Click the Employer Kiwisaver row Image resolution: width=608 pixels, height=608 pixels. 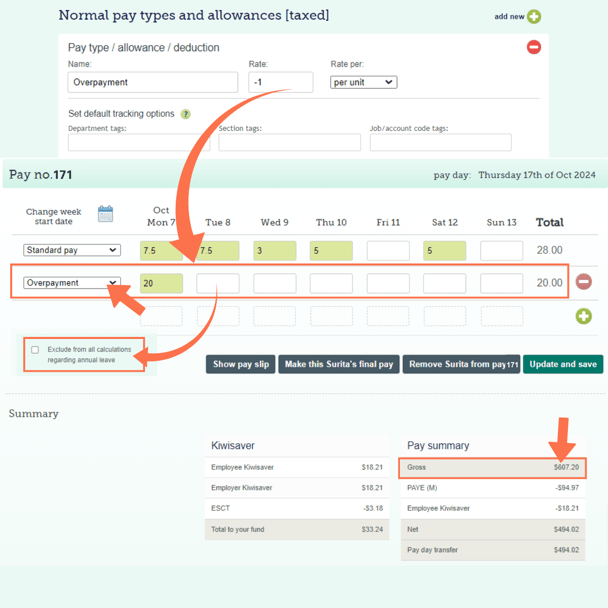point(297,488)
